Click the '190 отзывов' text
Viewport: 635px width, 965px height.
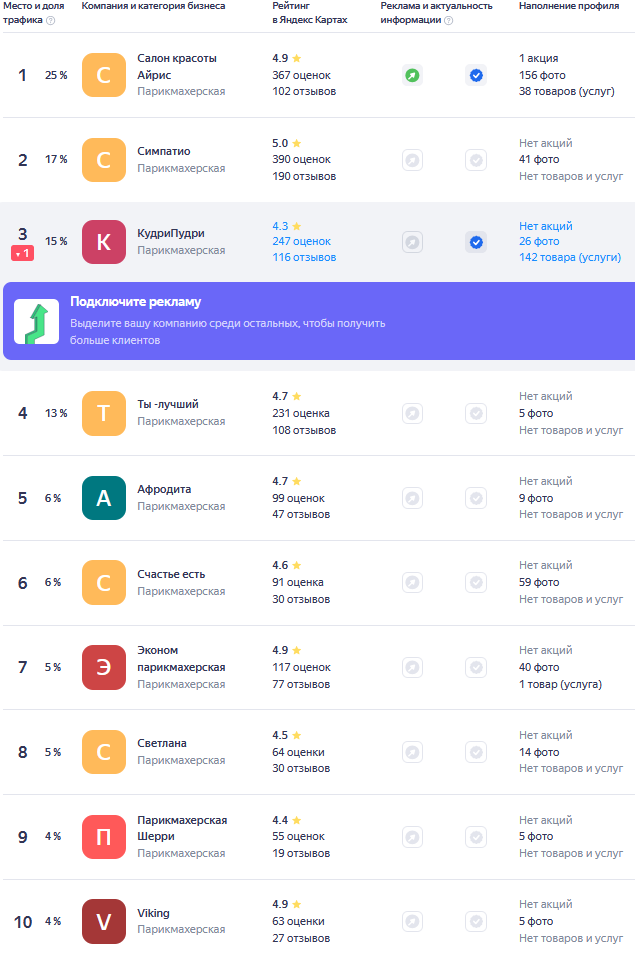pos(304,176)
